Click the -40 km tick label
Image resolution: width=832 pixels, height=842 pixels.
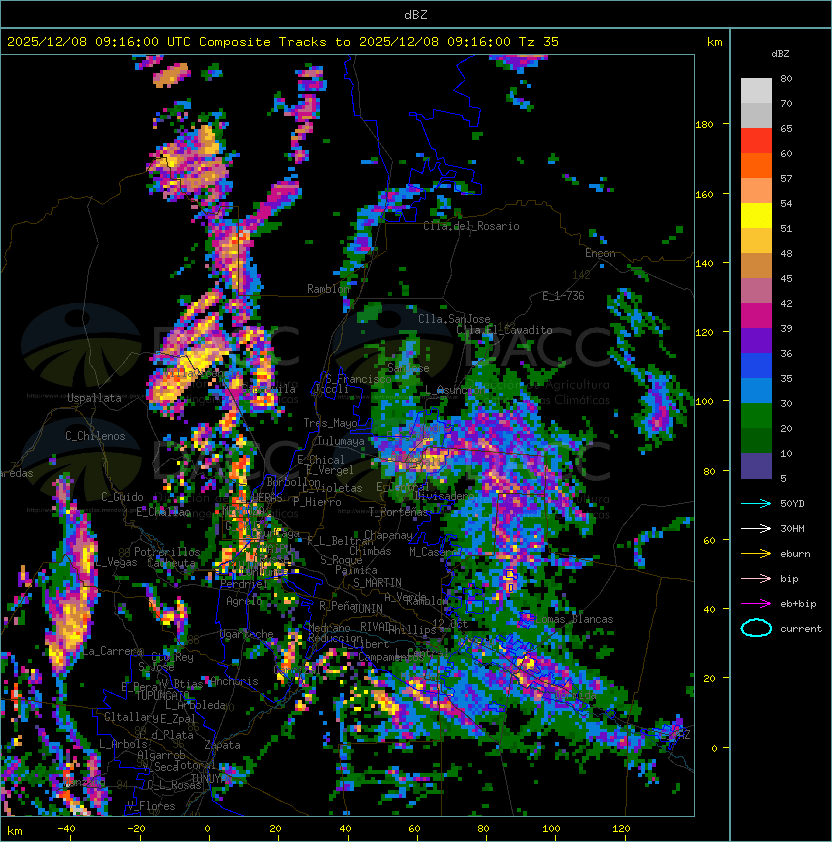(66, 829)
